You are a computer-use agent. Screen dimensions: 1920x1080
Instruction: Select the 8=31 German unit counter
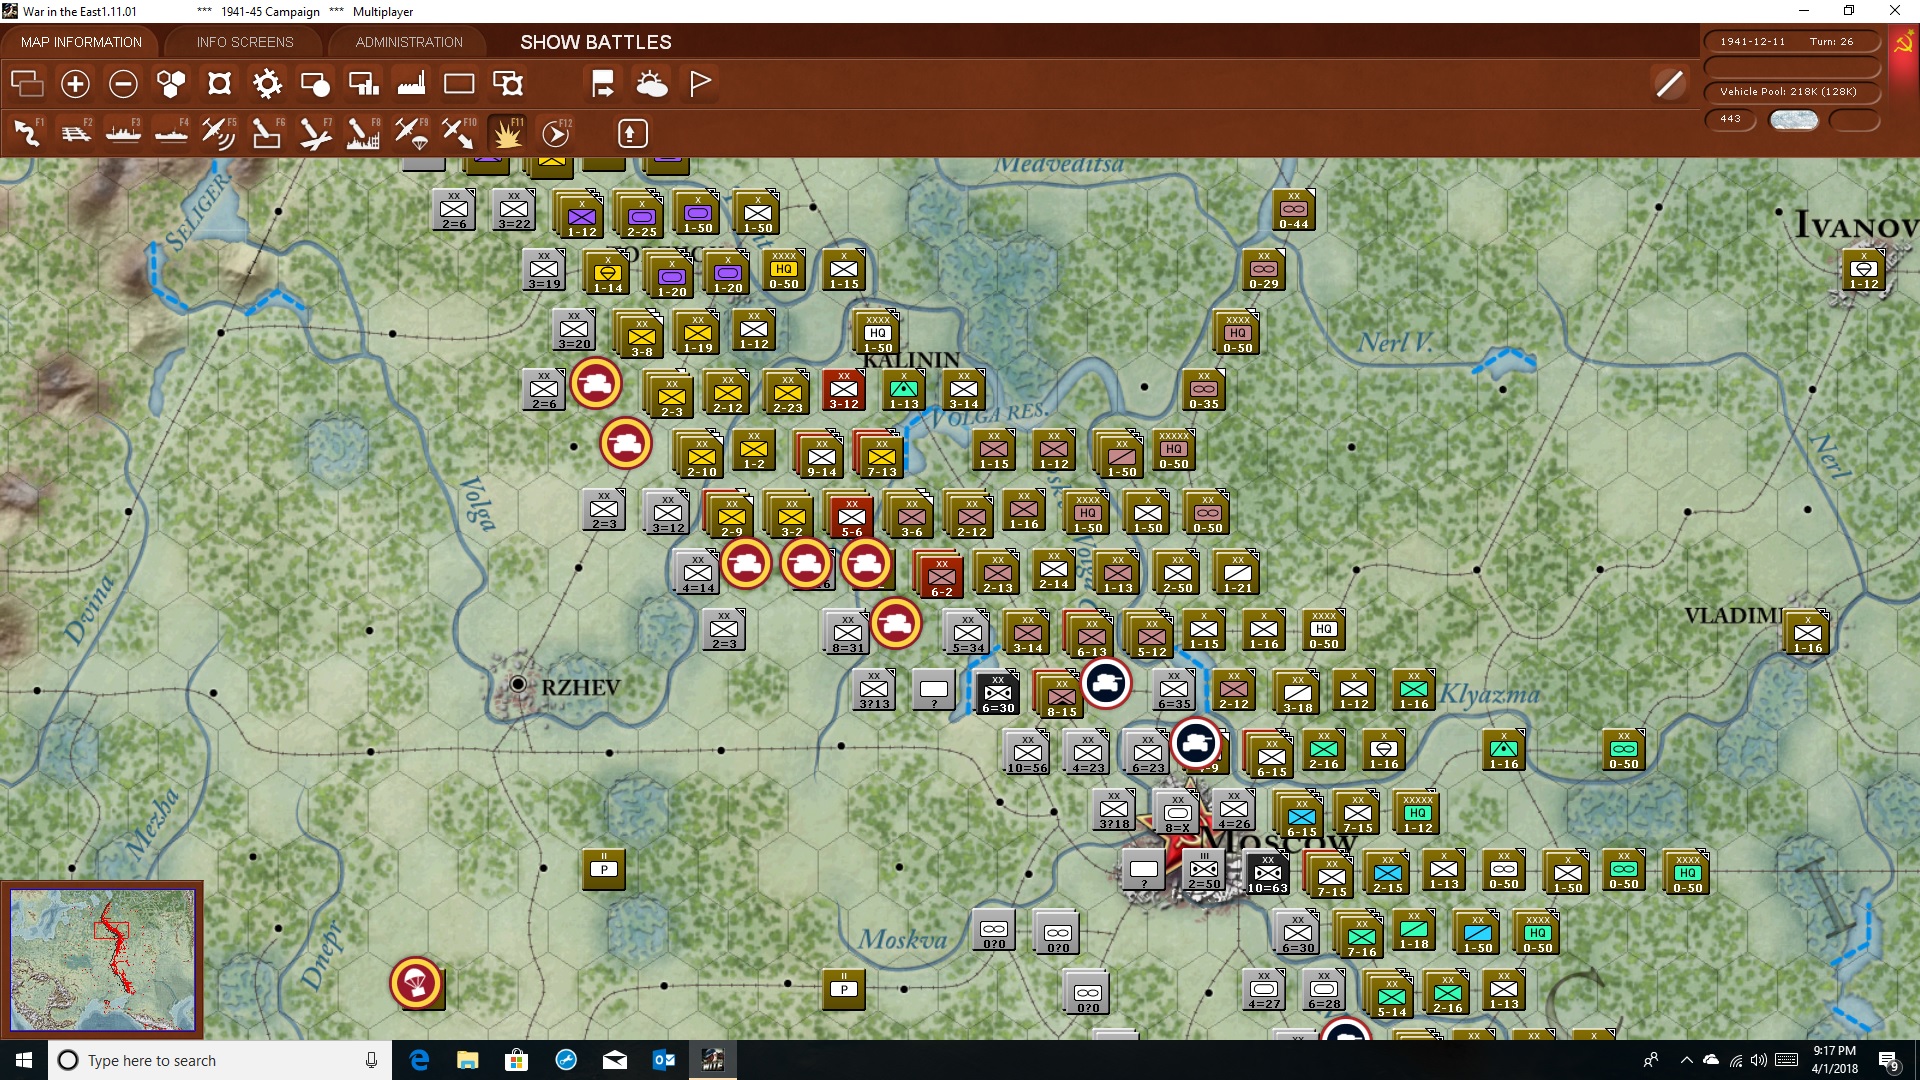[x=847, y=633]
